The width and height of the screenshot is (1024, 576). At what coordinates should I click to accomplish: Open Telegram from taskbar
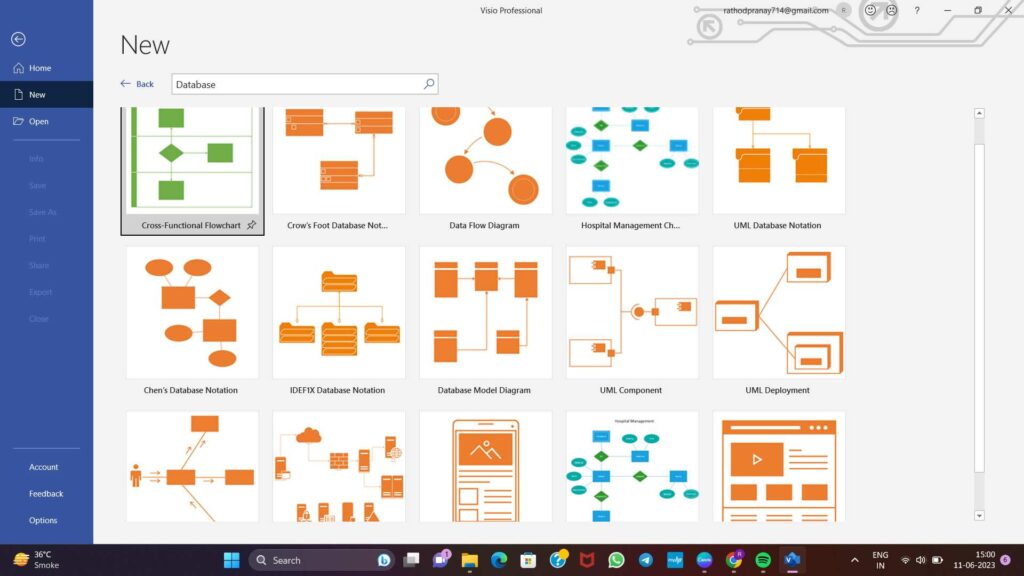coord(645,560)
